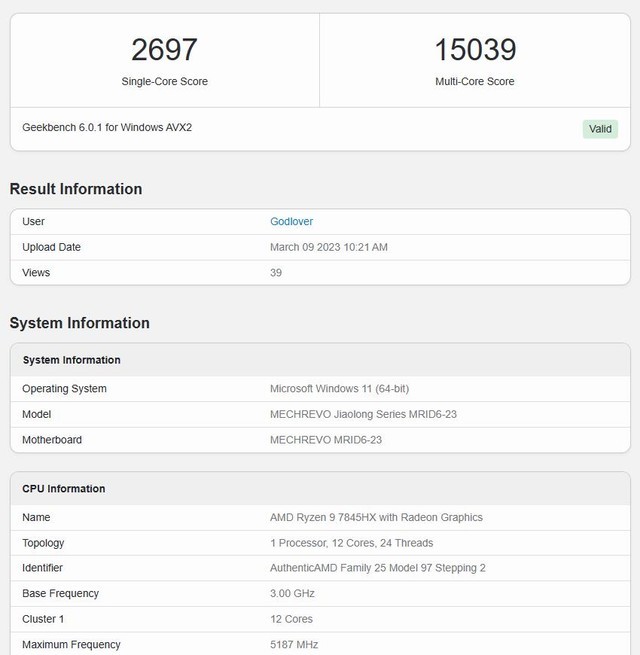Click the 15039 multi-core score number
The width and height of the screenshot is (640, 655).
[x=474, y=49]
